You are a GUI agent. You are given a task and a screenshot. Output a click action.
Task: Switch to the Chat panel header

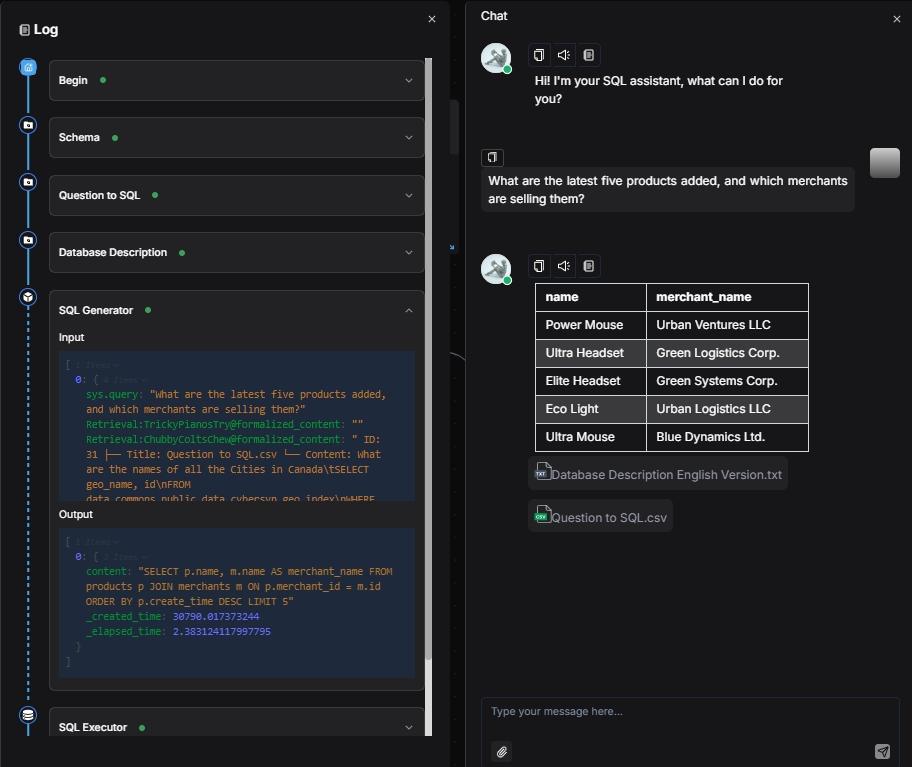point(493,16)
